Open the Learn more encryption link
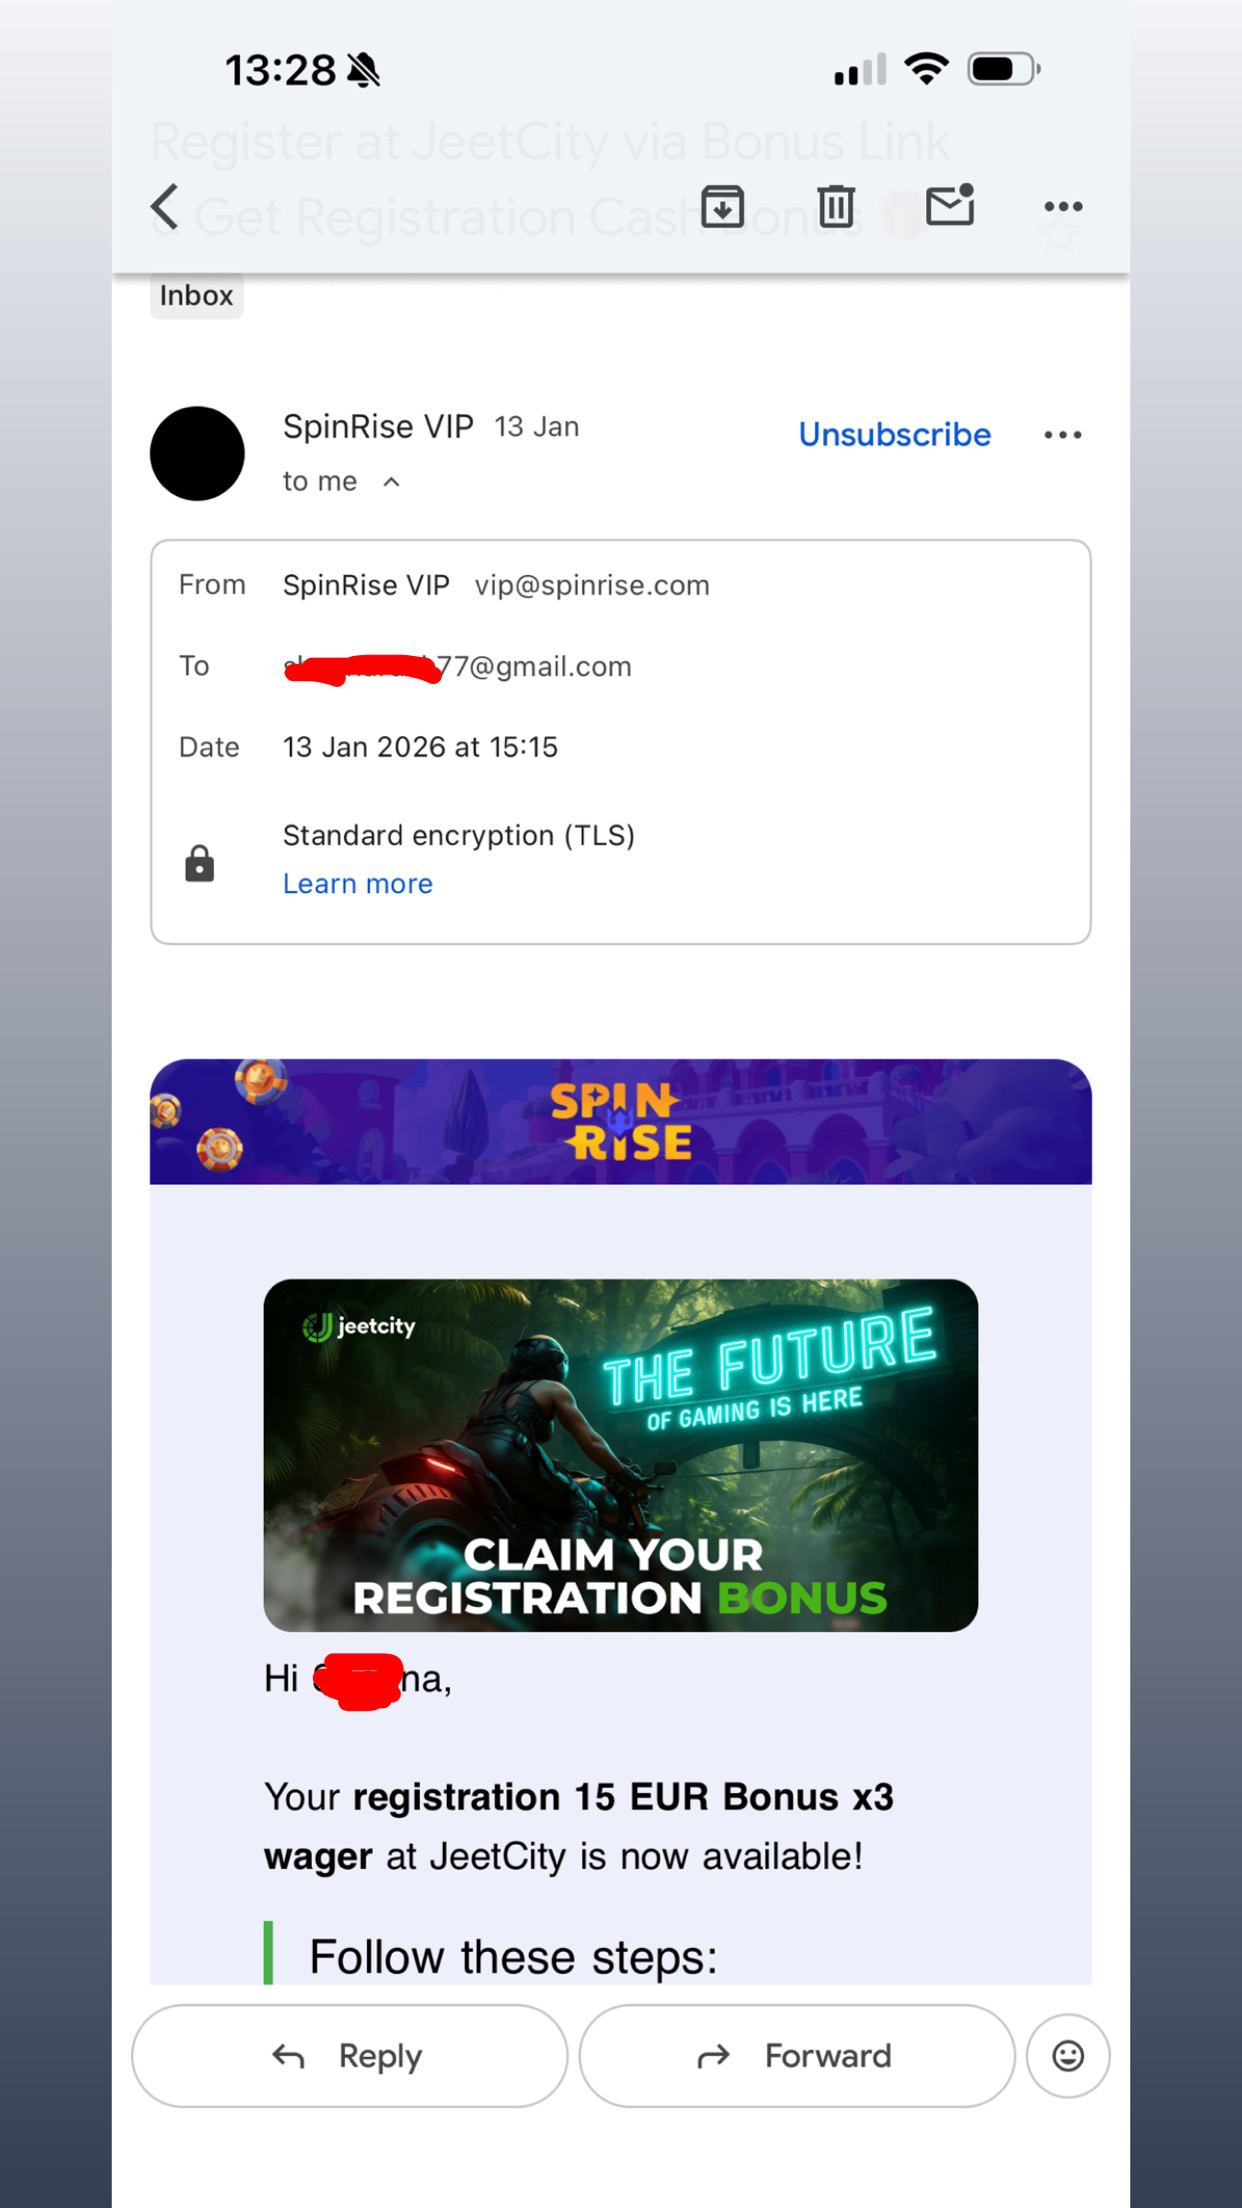 [x=358, y=884]
